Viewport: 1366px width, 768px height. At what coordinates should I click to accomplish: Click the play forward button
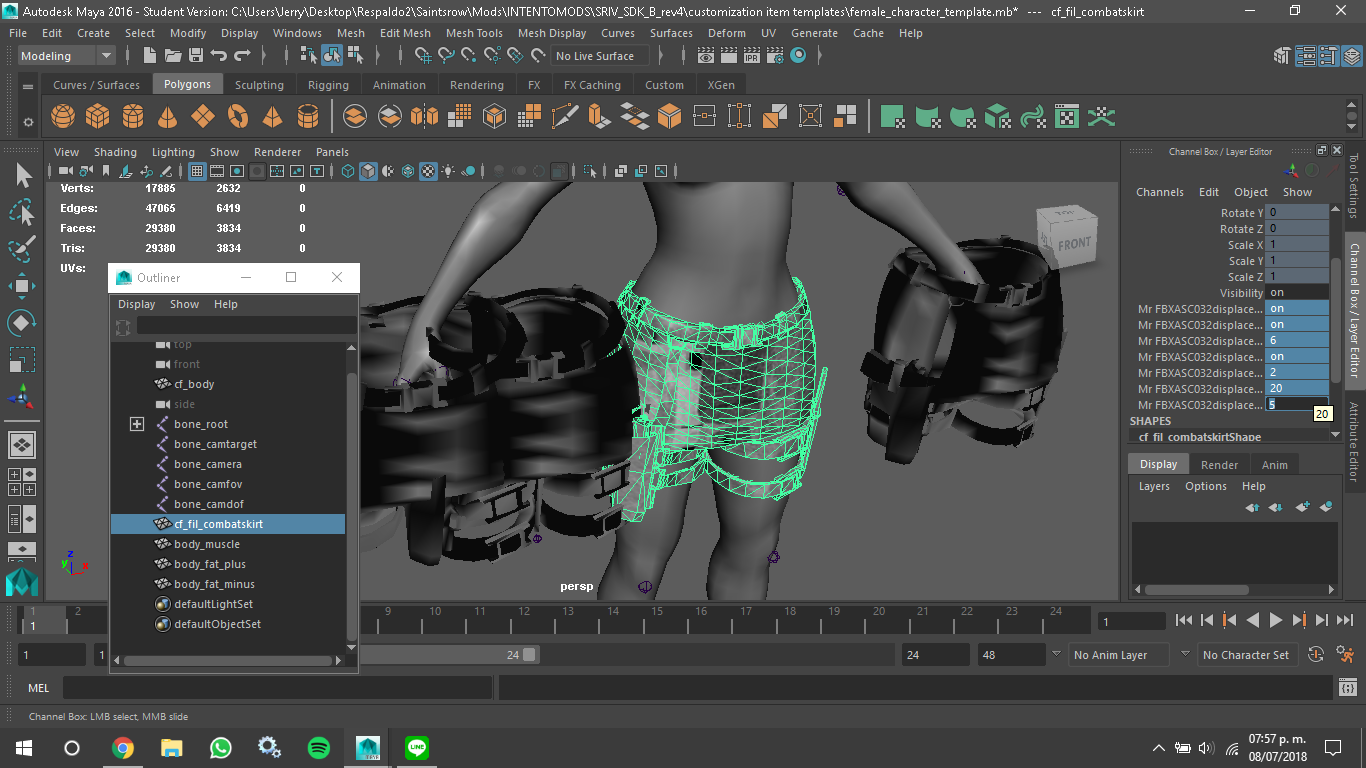click(x=1275, y=620)
